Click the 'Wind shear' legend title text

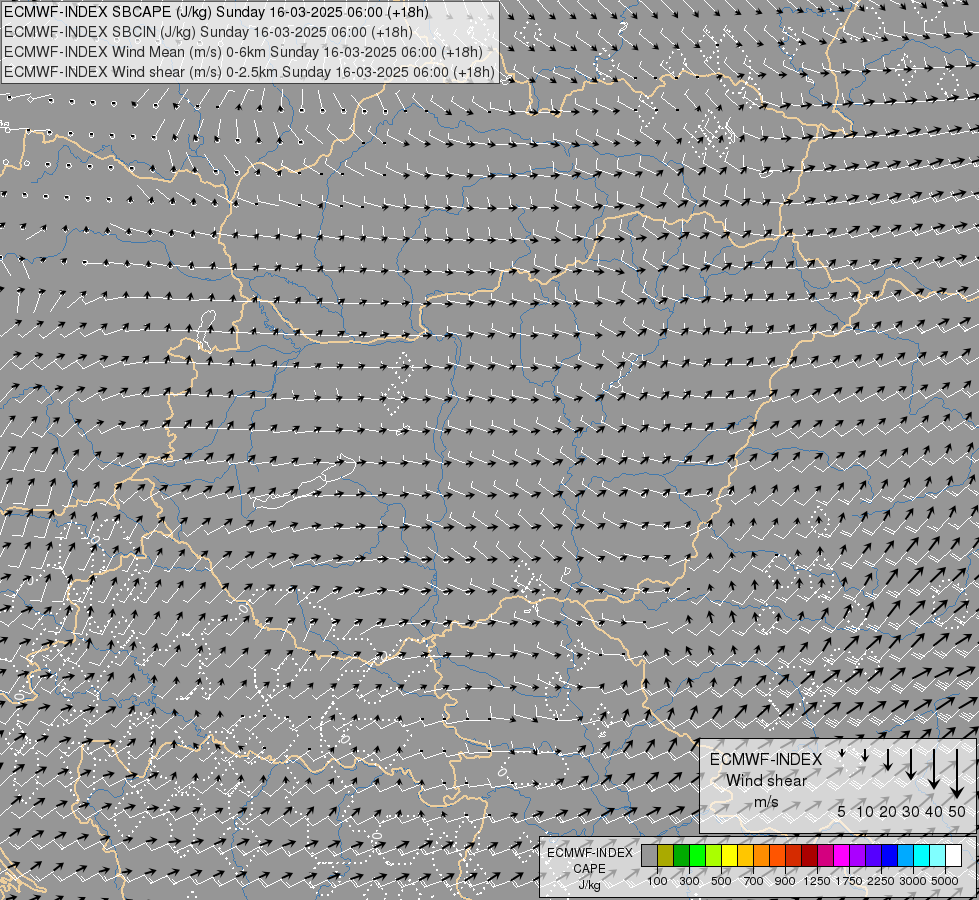766,781
